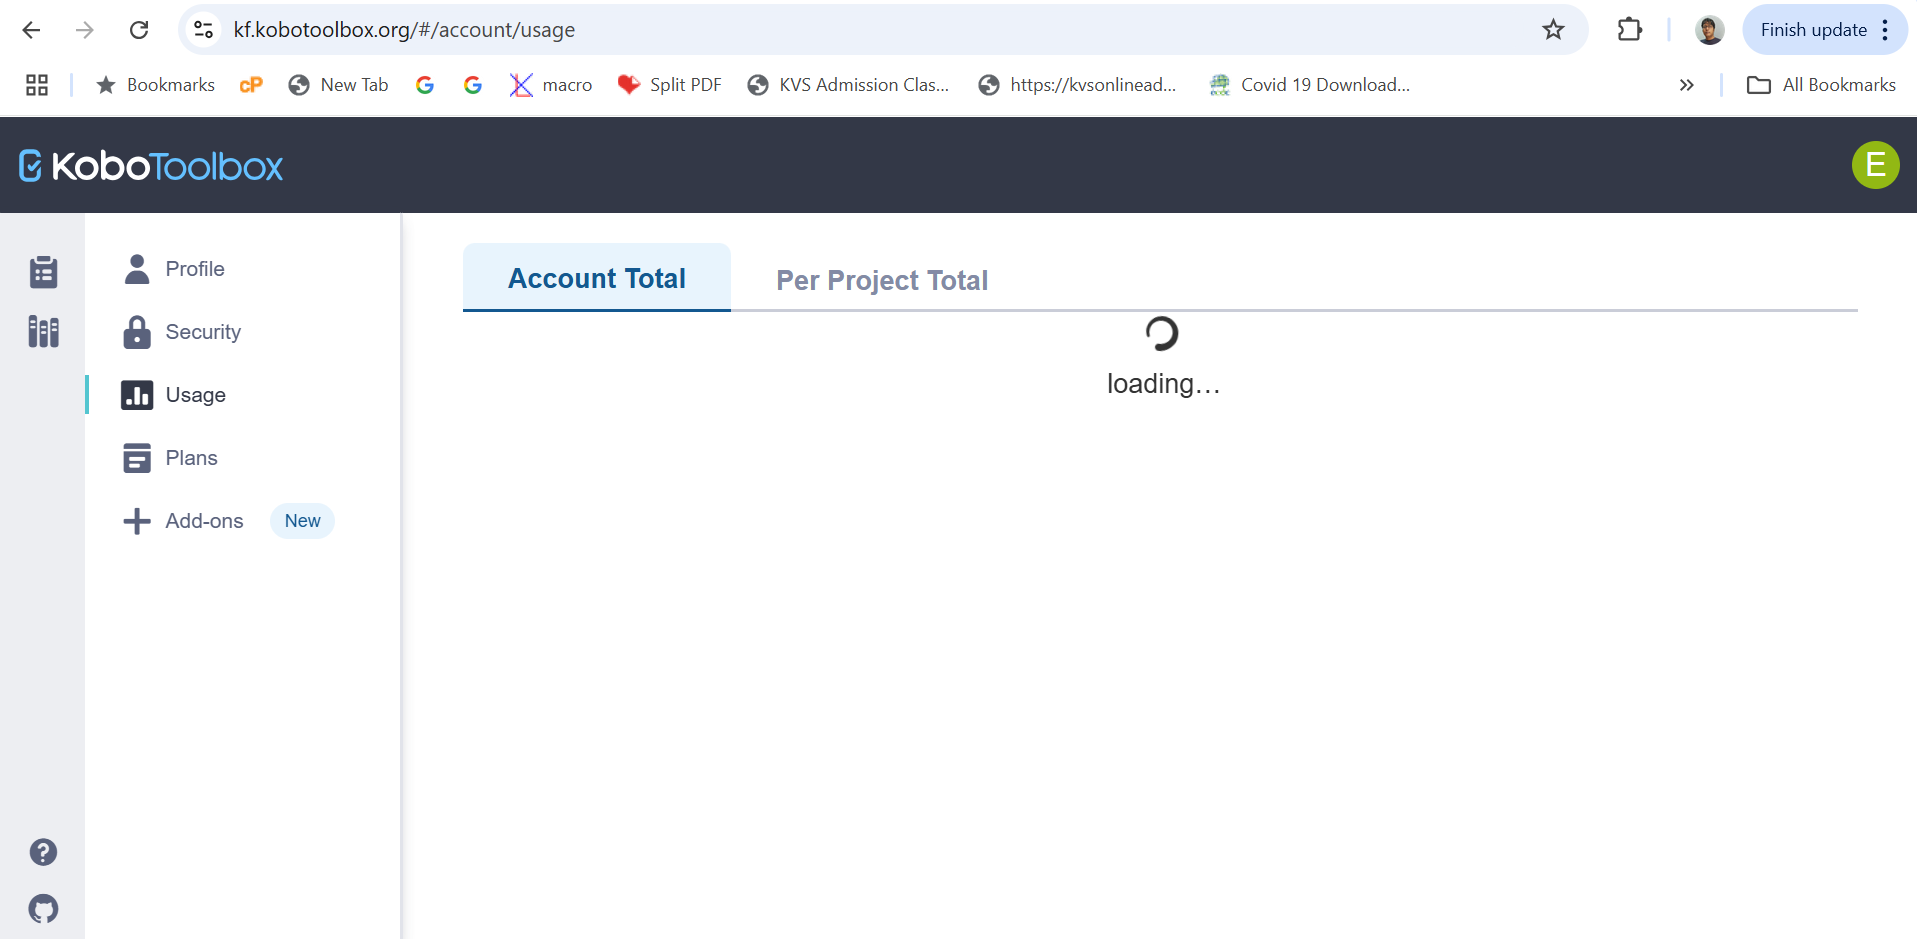Image resolution: width=1917 pixels, height=939 pixels.
Task: Click the Help question mark icon
Action: coord(43,852)
